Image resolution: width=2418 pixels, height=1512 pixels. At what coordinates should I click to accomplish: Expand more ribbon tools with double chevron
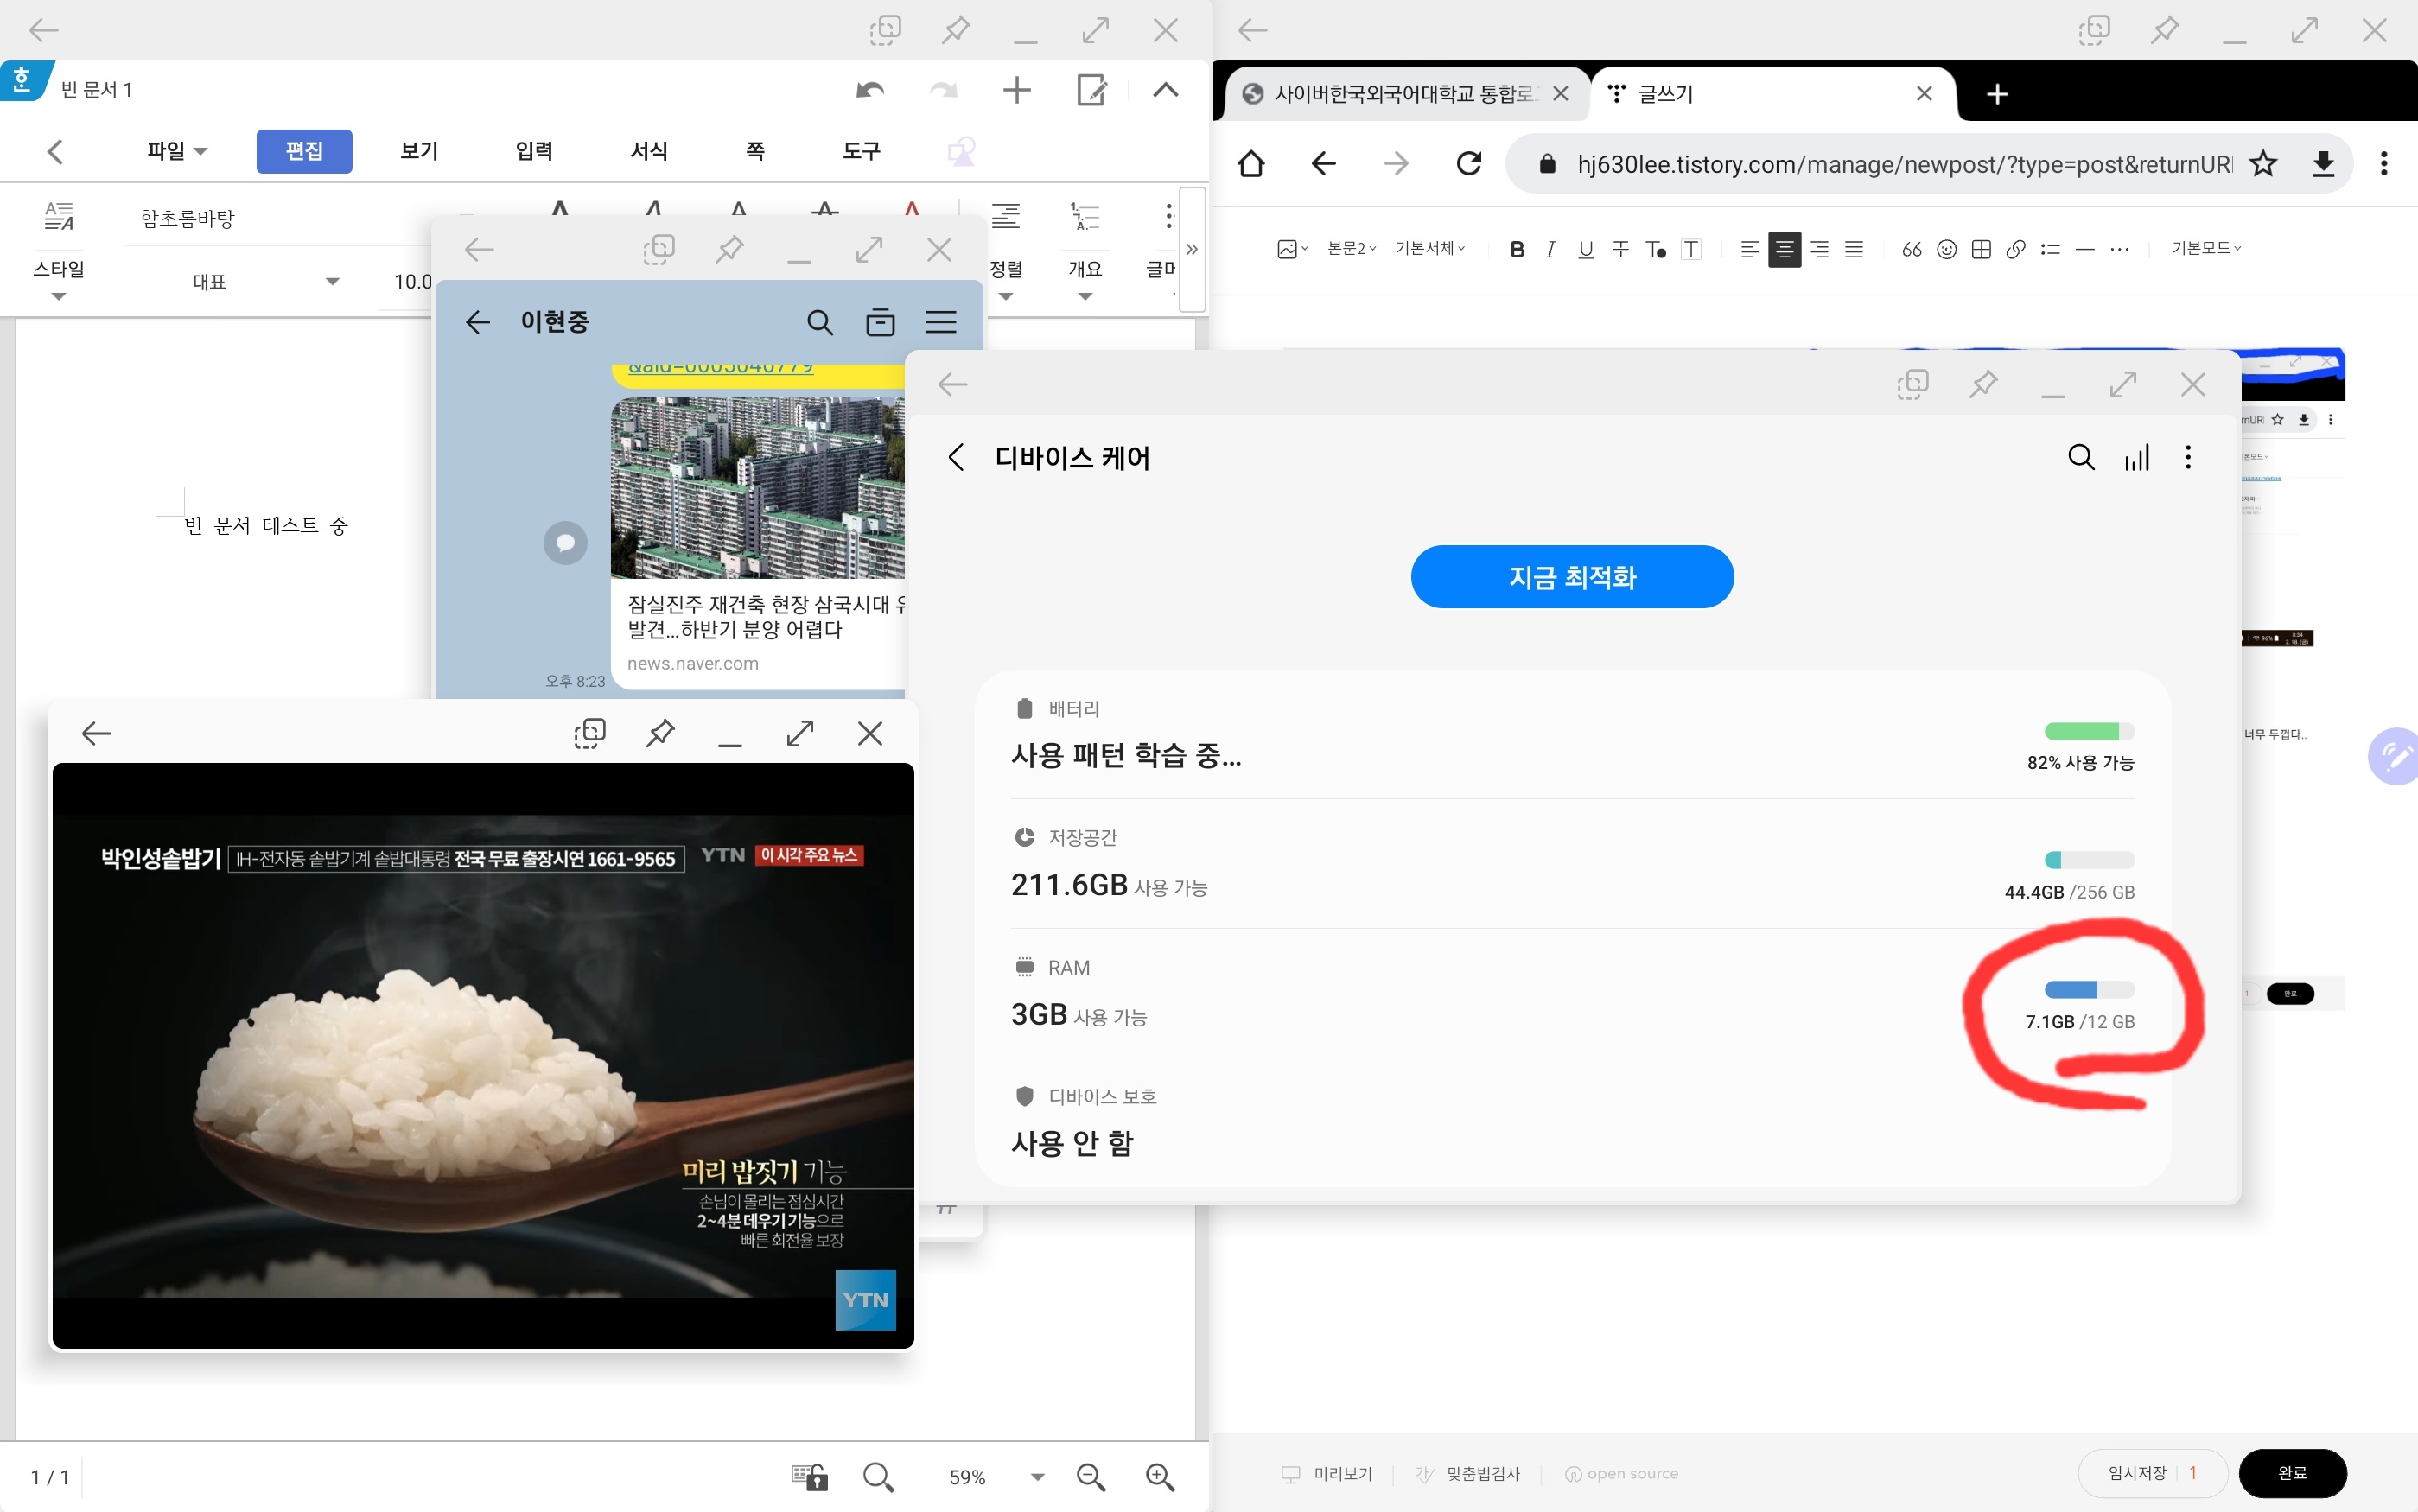[1192, 250]
